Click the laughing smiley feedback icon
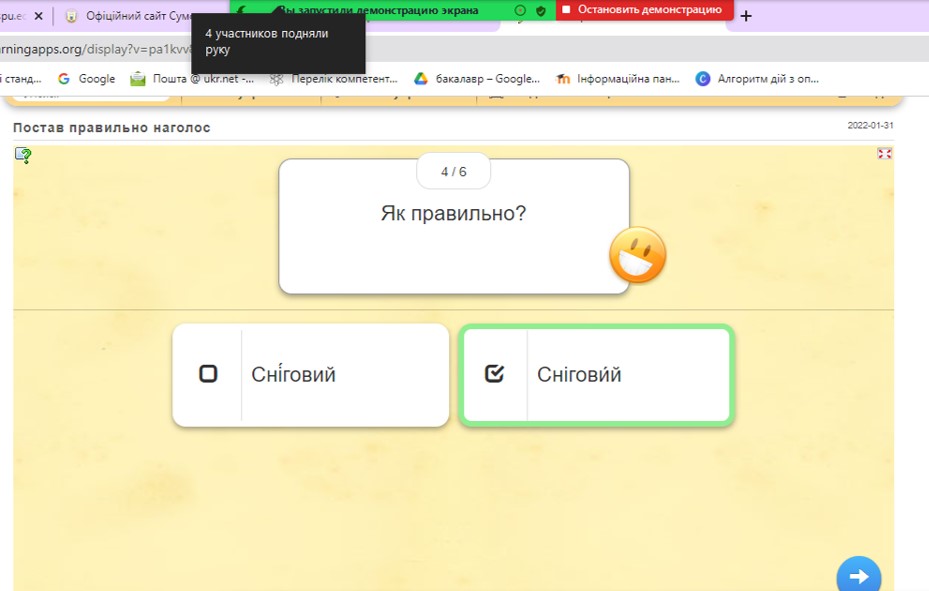This screenshot has height=591, width=929. (638, 255)
